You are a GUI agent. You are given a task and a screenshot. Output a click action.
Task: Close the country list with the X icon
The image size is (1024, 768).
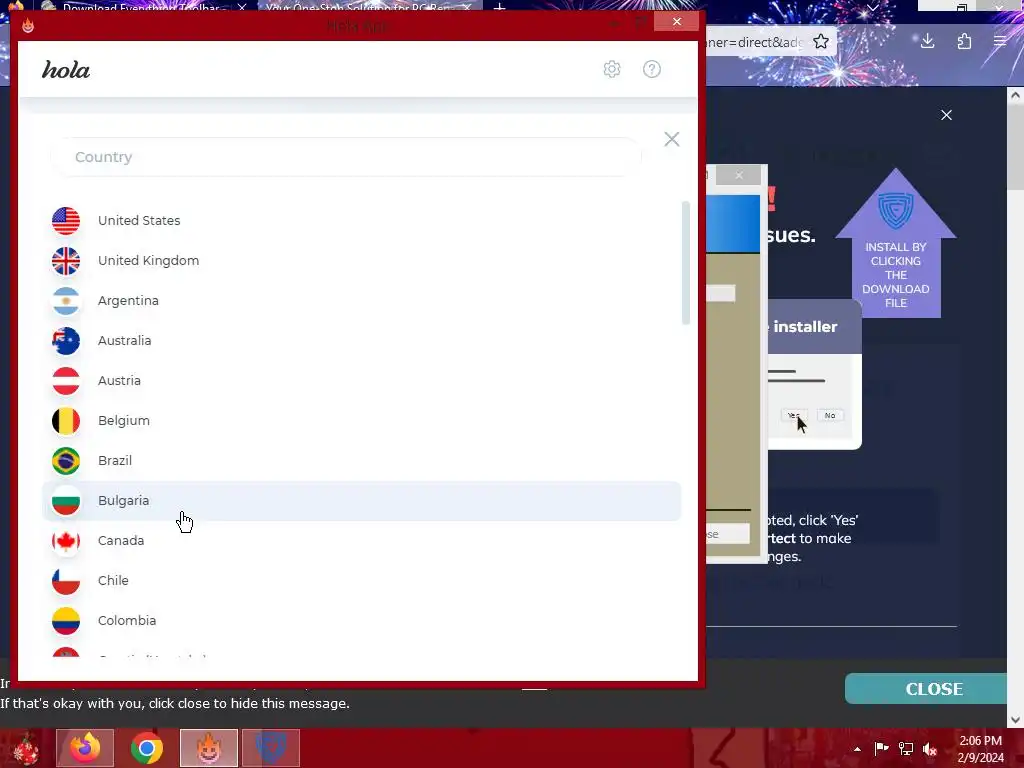click(671, 139)
